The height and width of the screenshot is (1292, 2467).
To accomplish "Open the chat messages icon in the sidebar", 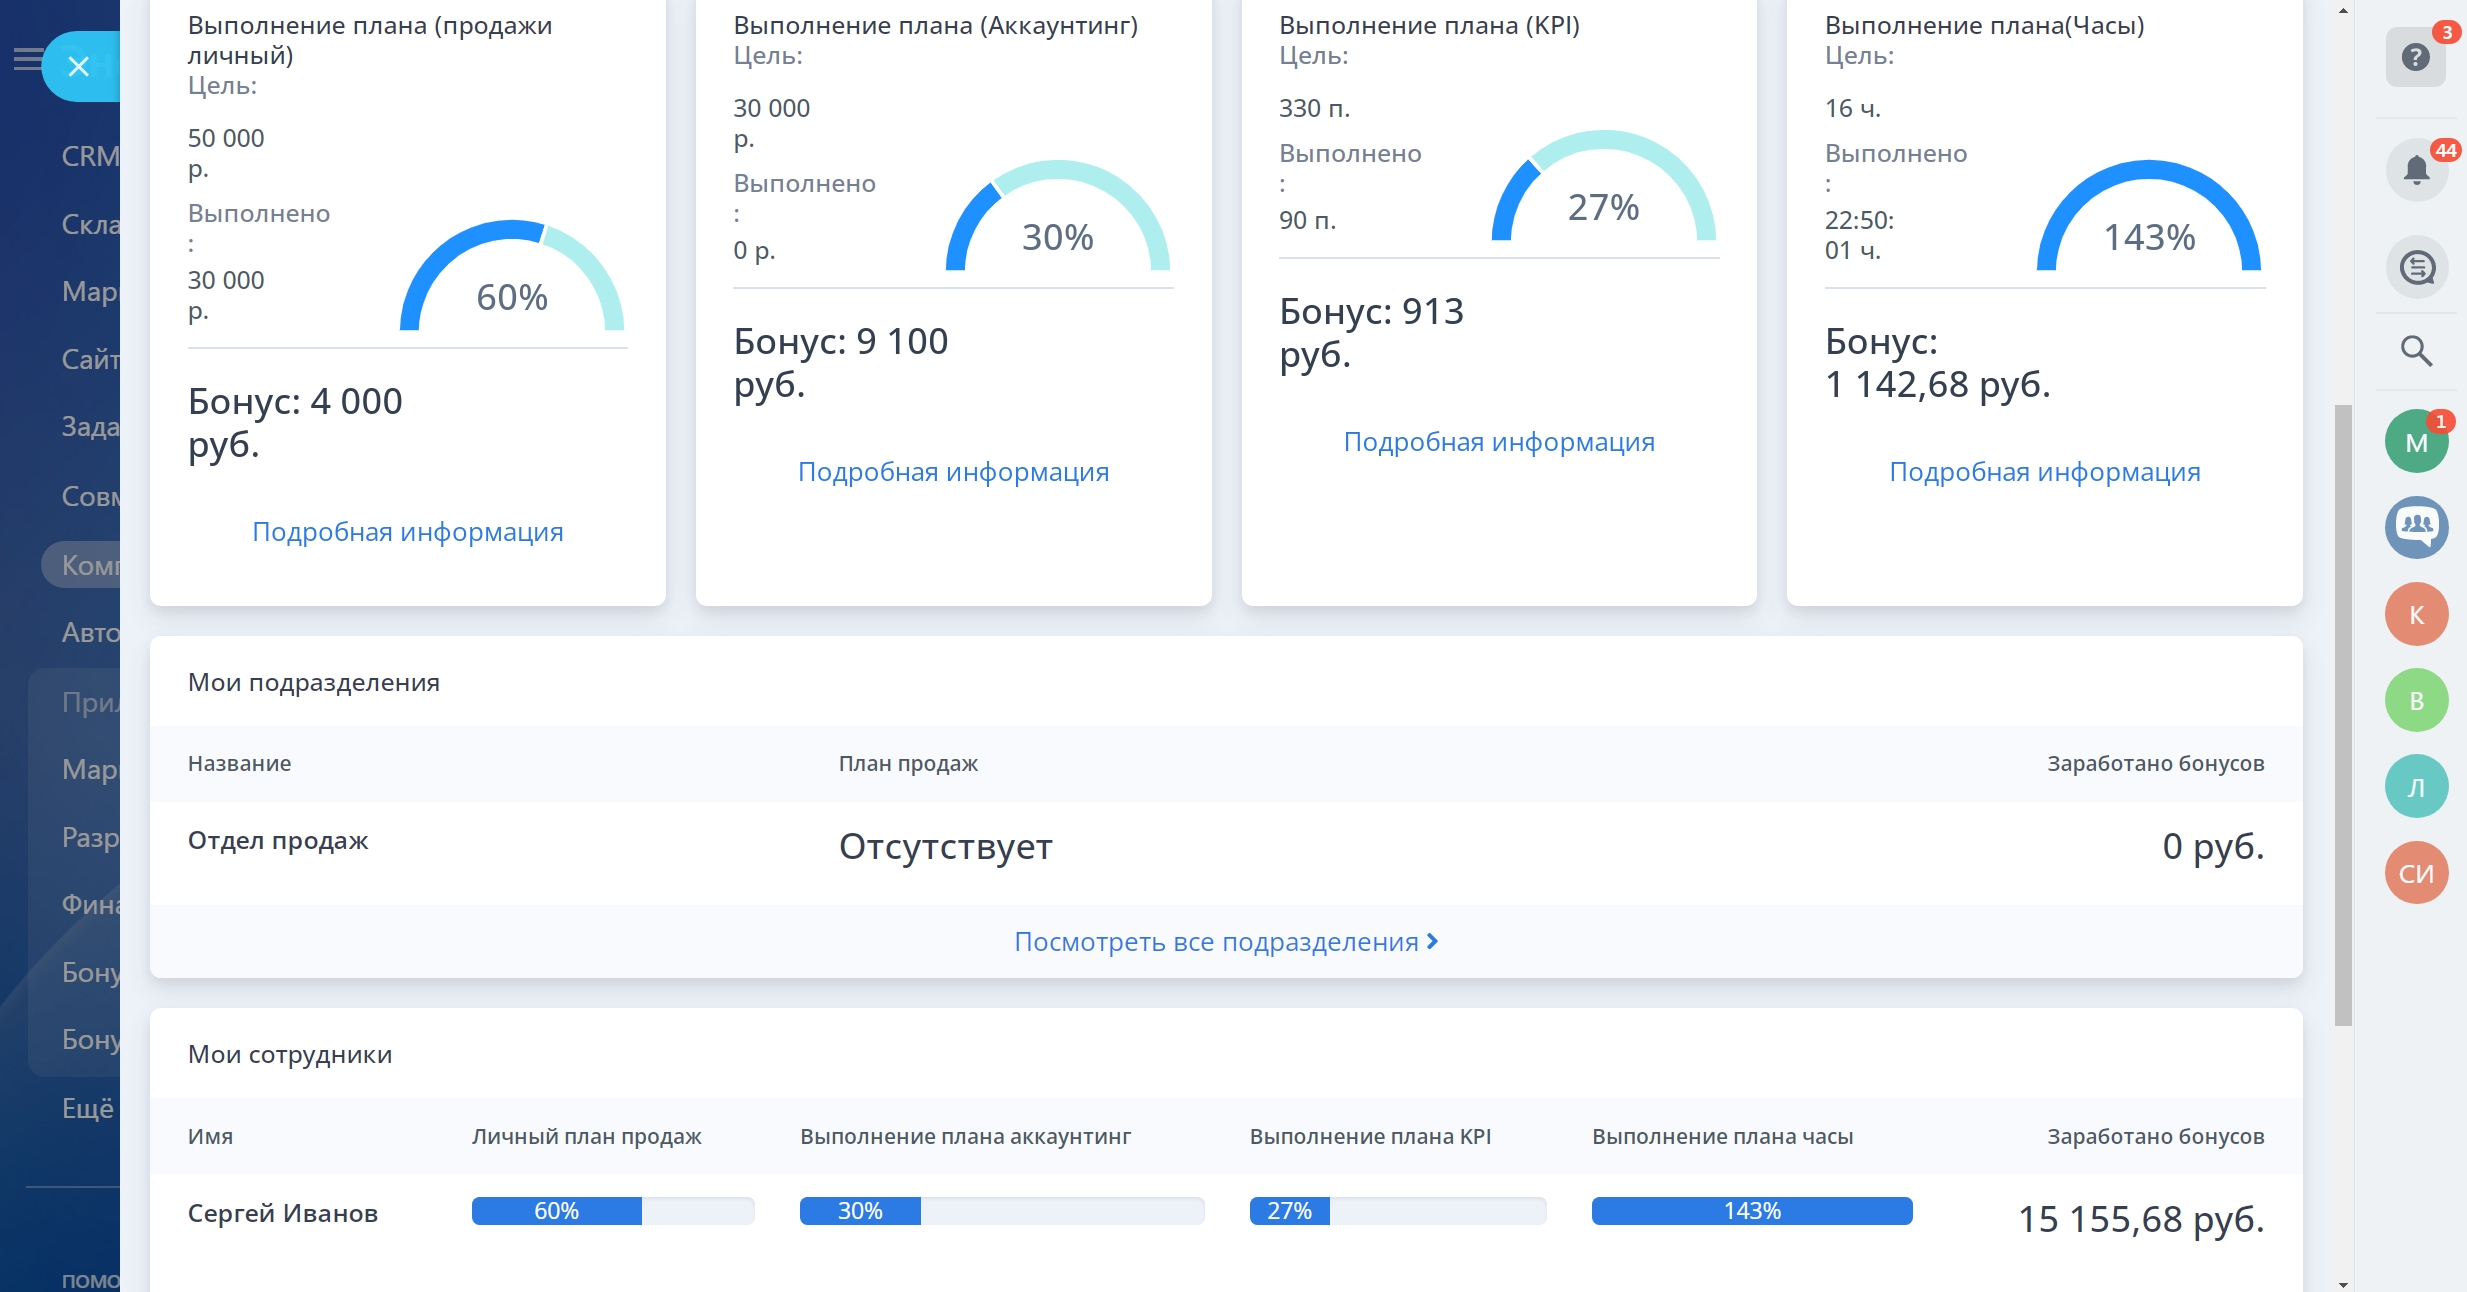I will click(x=2416, y=267).
